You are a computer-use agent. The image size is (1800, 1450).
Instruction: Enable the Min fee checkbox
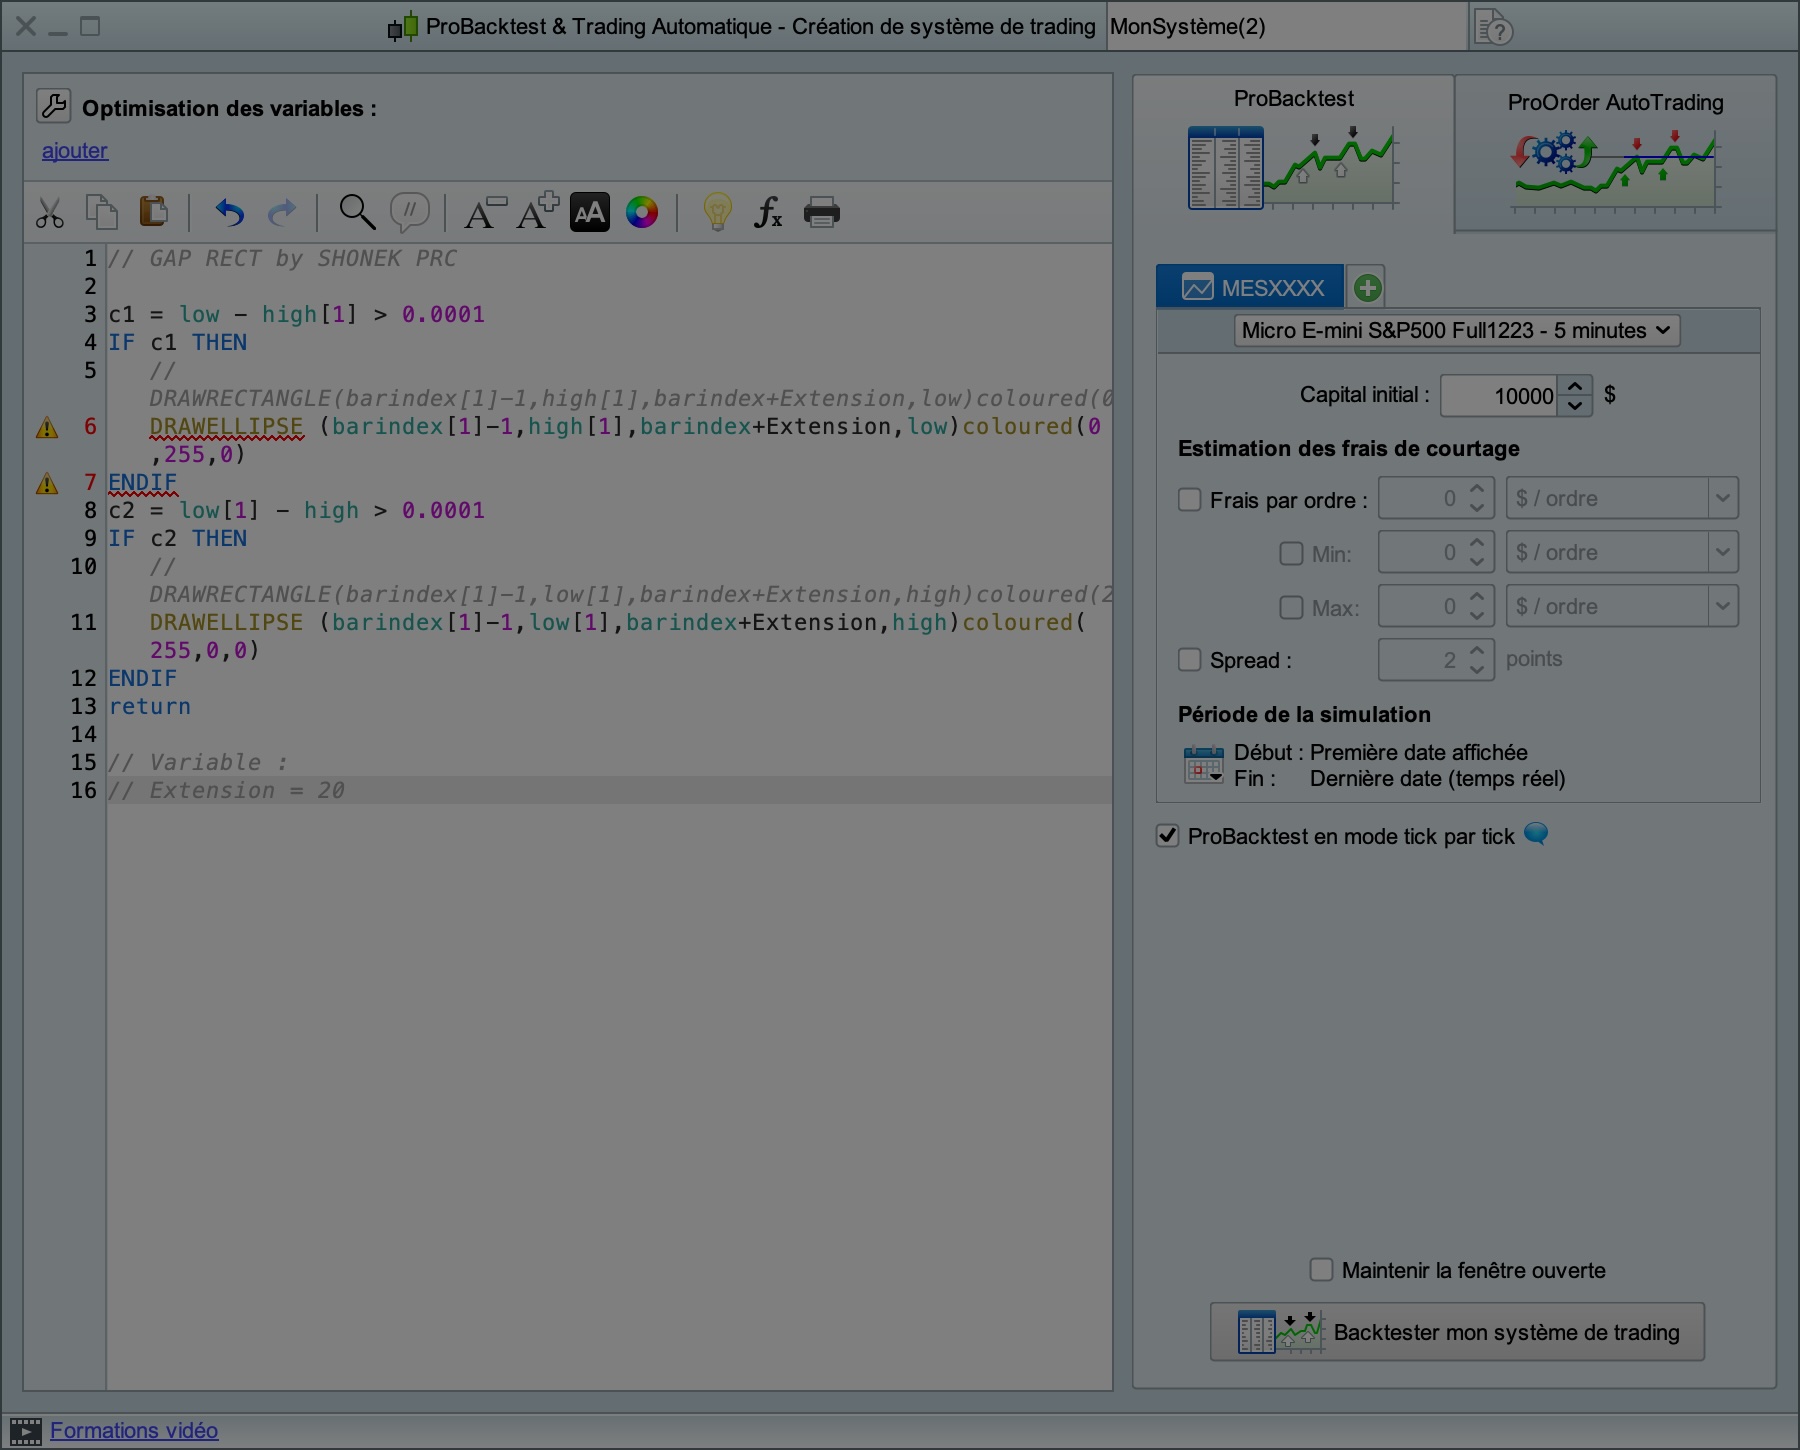pyautogui.click(x=1292, y=553)
